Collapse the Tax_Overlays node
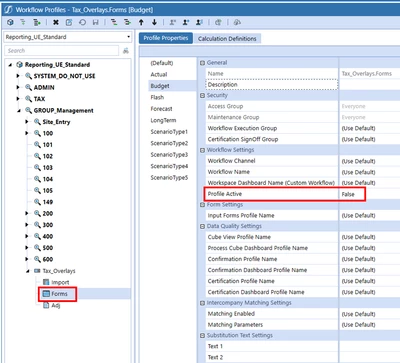This screenshot has width=400, height=363. [x=28, y=271]
